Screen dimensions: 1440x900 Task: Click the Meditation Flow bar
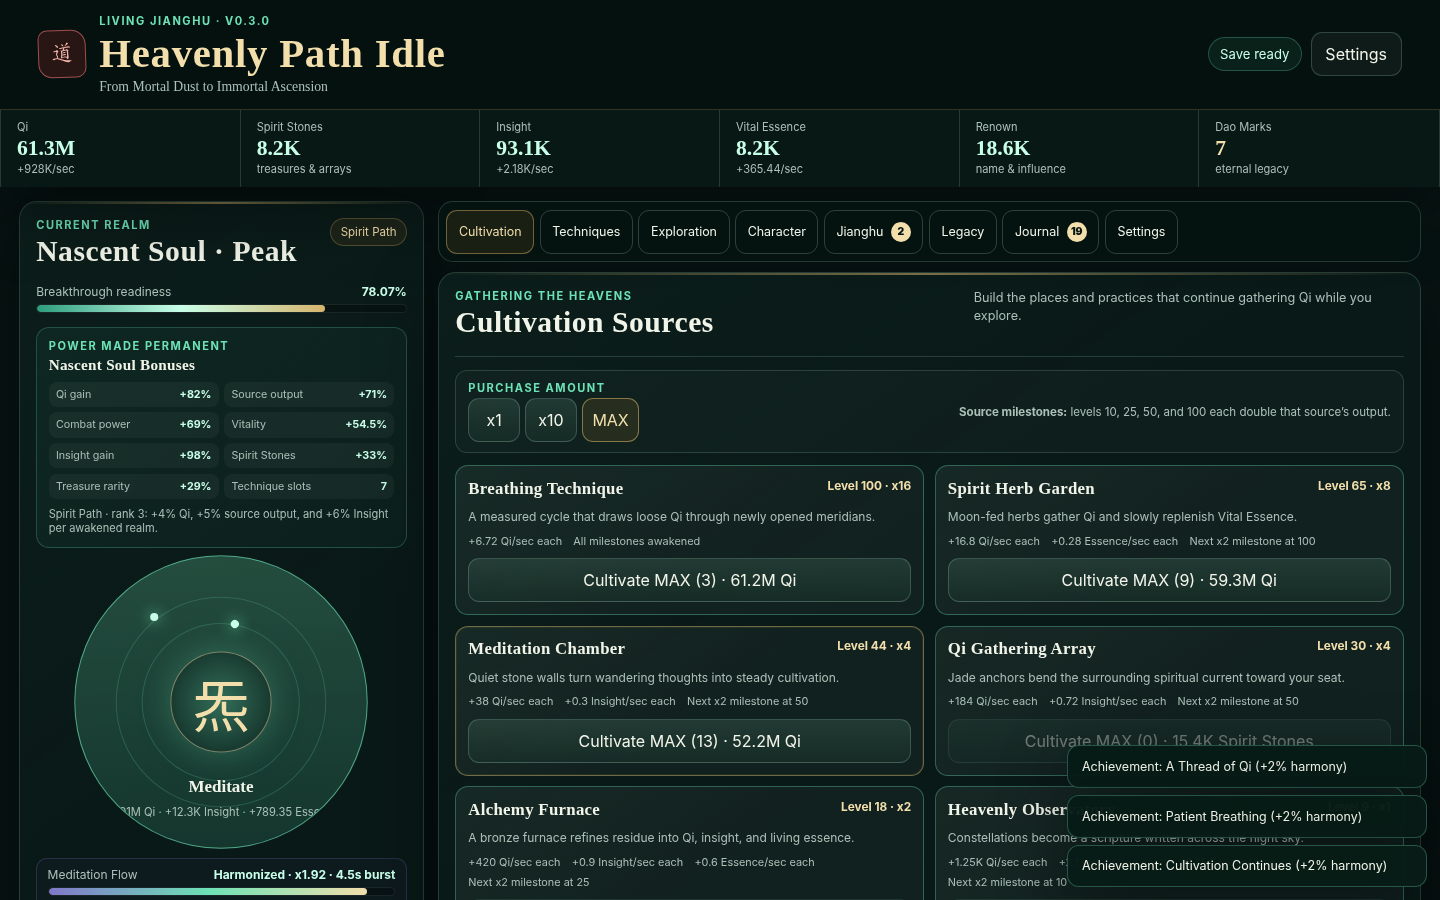221,891
